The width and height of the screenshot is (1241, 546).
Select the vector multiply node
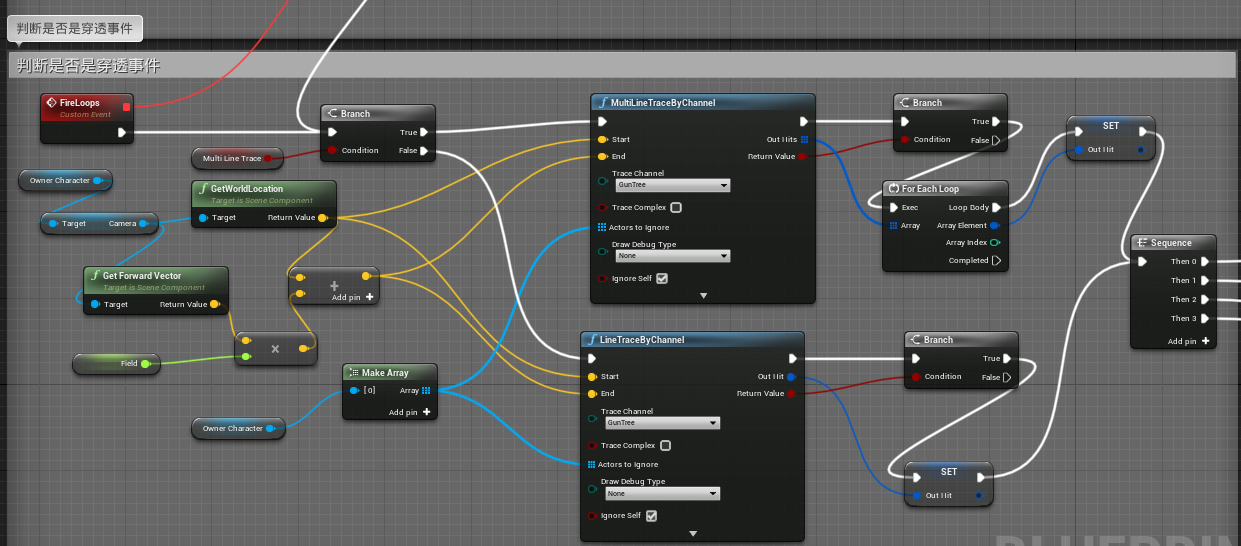(276, 349)
